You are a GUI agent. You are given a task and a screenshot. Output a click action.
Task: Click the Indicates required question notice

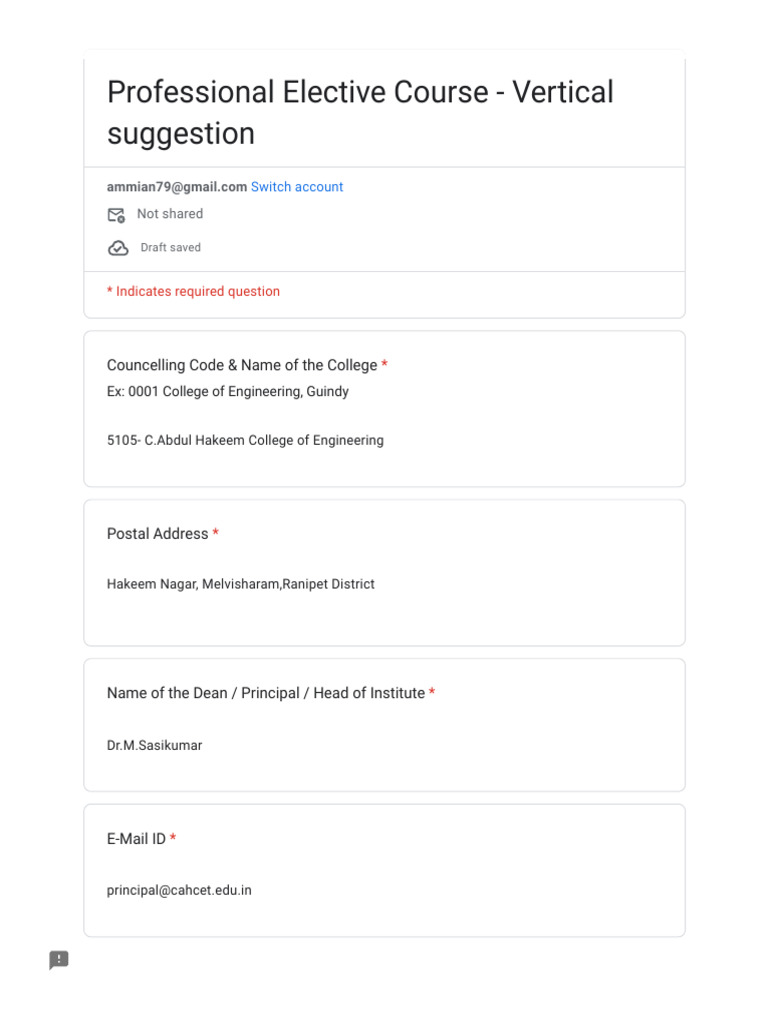tap(193, 292)
